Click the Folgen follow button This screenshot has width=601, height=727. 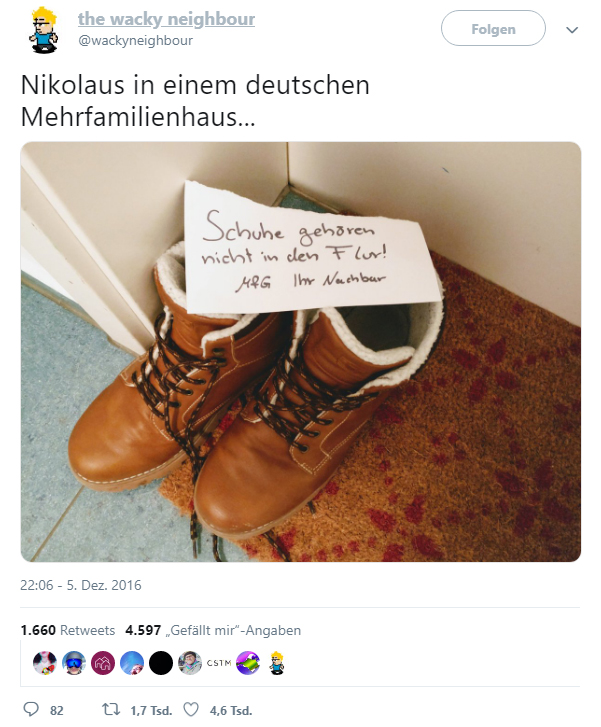pos(493,28)
